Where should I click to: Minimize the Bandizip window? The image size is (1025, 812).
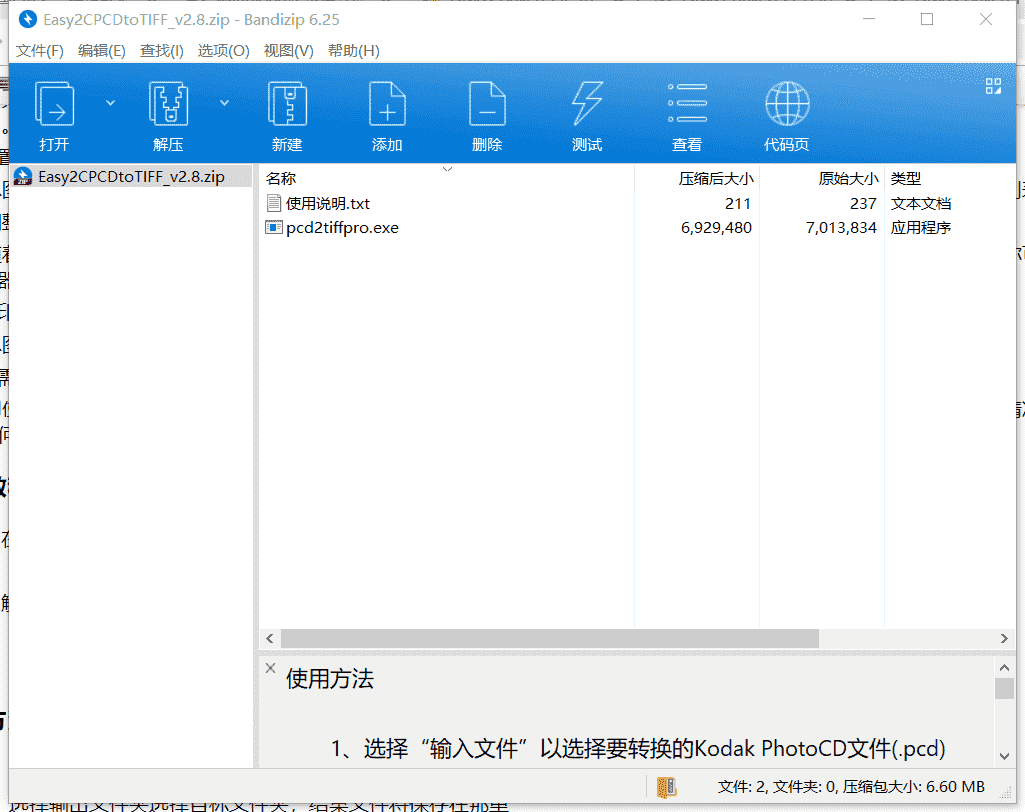(x=869, y=20)
